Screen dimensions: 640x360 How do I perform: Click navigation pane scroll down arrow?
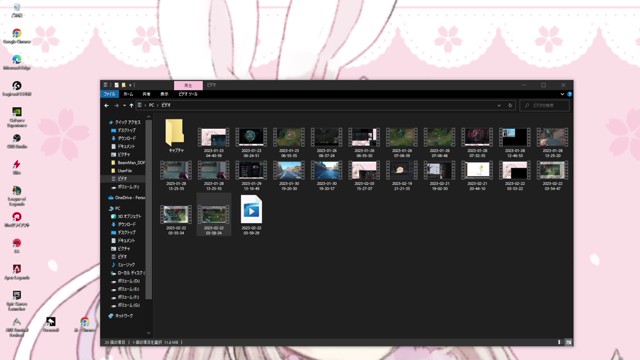[x=149, y=333]
